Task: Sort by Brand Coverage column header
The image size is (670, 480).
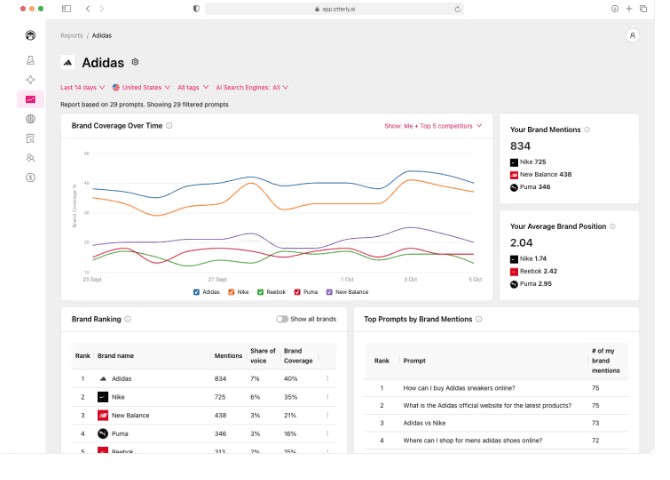Action: (x=298, y=356)
